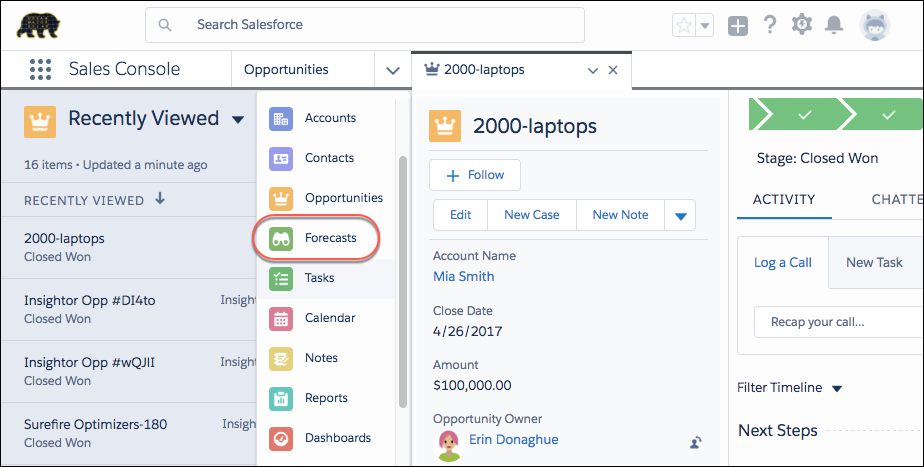924x467 pixels.
Task: Open 2000-laptops in the list
Action: tap(64, 238)
